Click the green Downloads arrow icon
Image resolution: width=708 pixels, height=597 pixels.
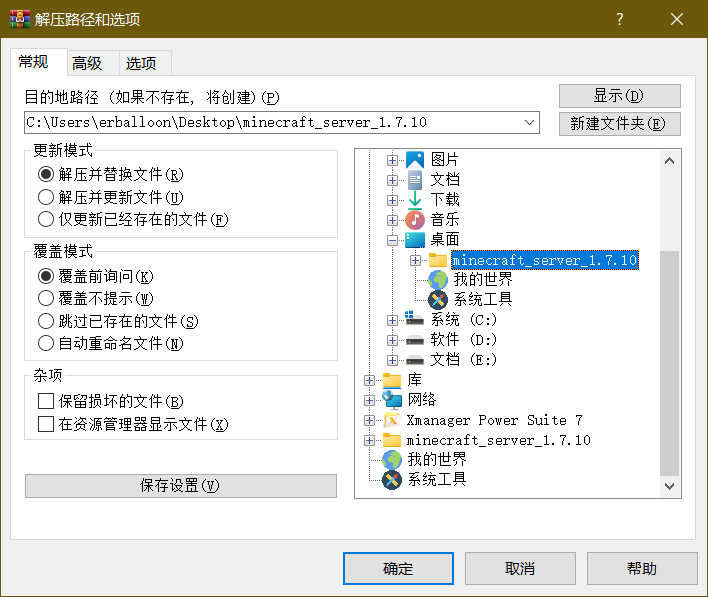[415, 200]
